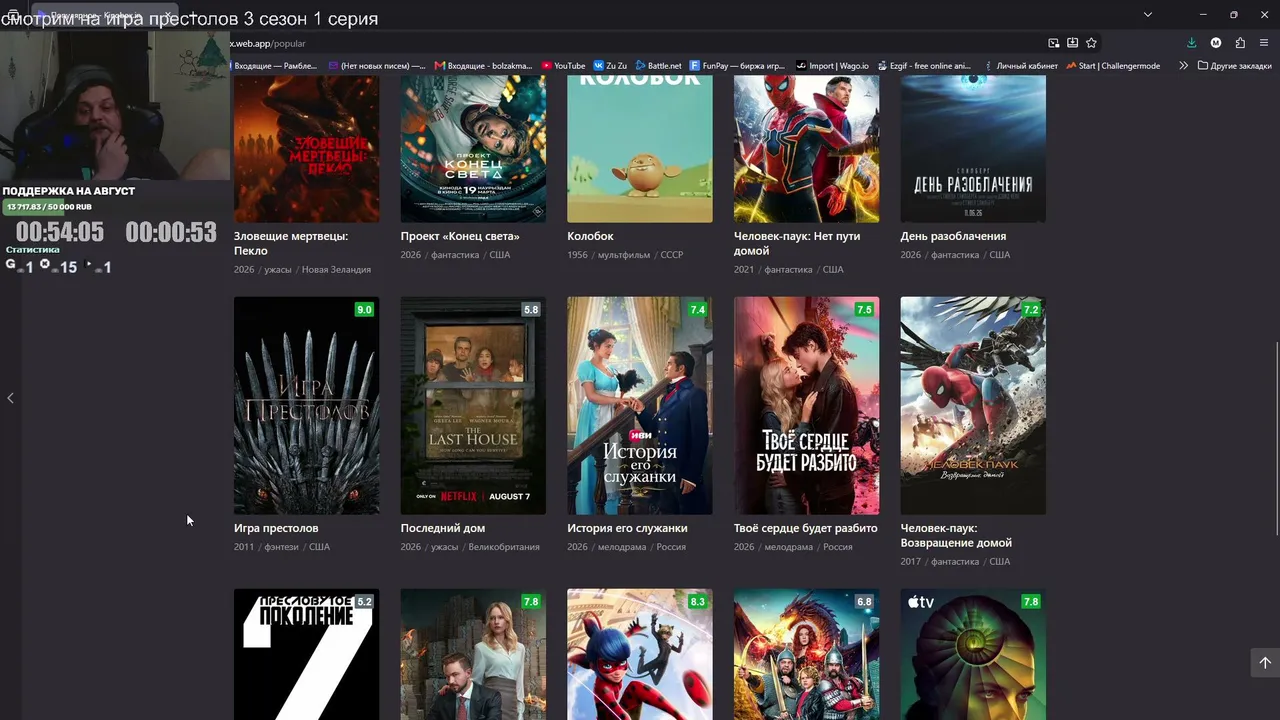The image size is (1280, 720).
Task: Click the 5.8 rating badge
Action: pyautogui.click(x=531, y=310)
